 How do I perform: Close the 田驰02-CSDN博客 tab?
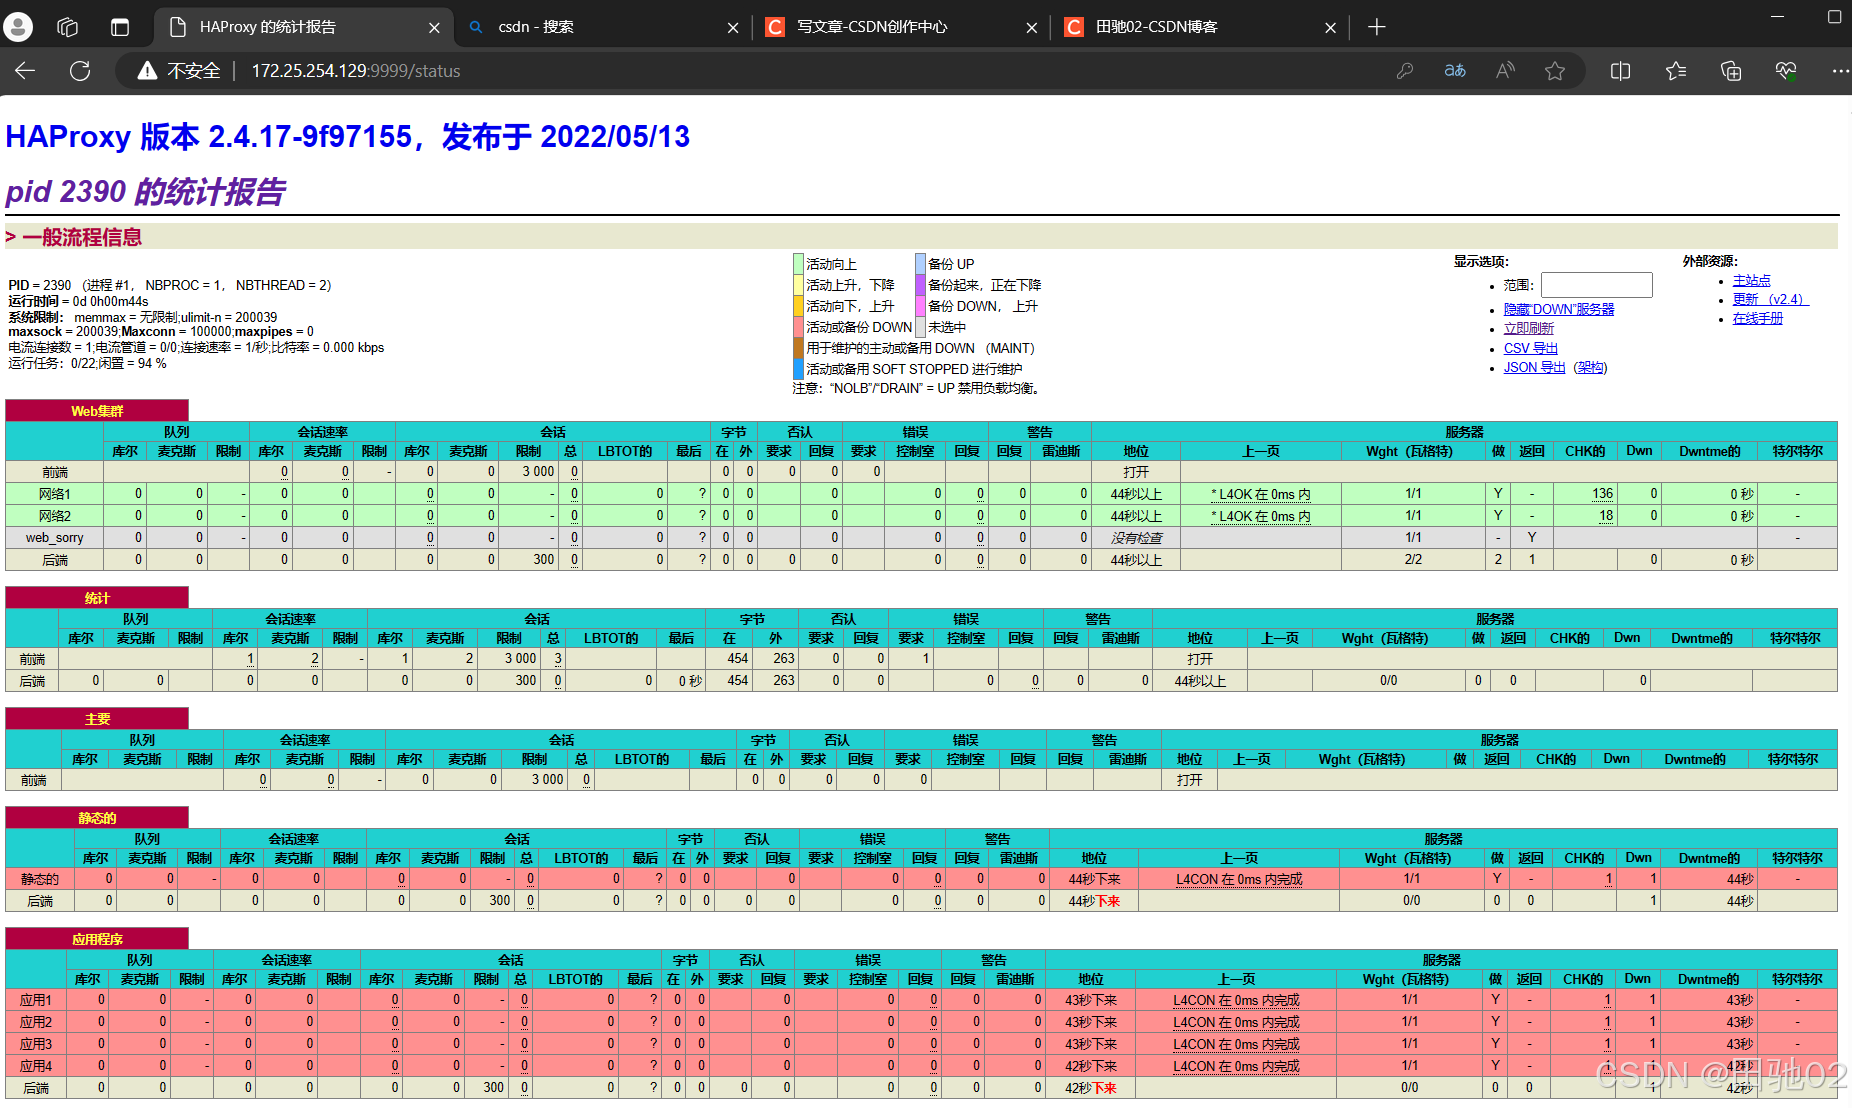[1330, 28]
